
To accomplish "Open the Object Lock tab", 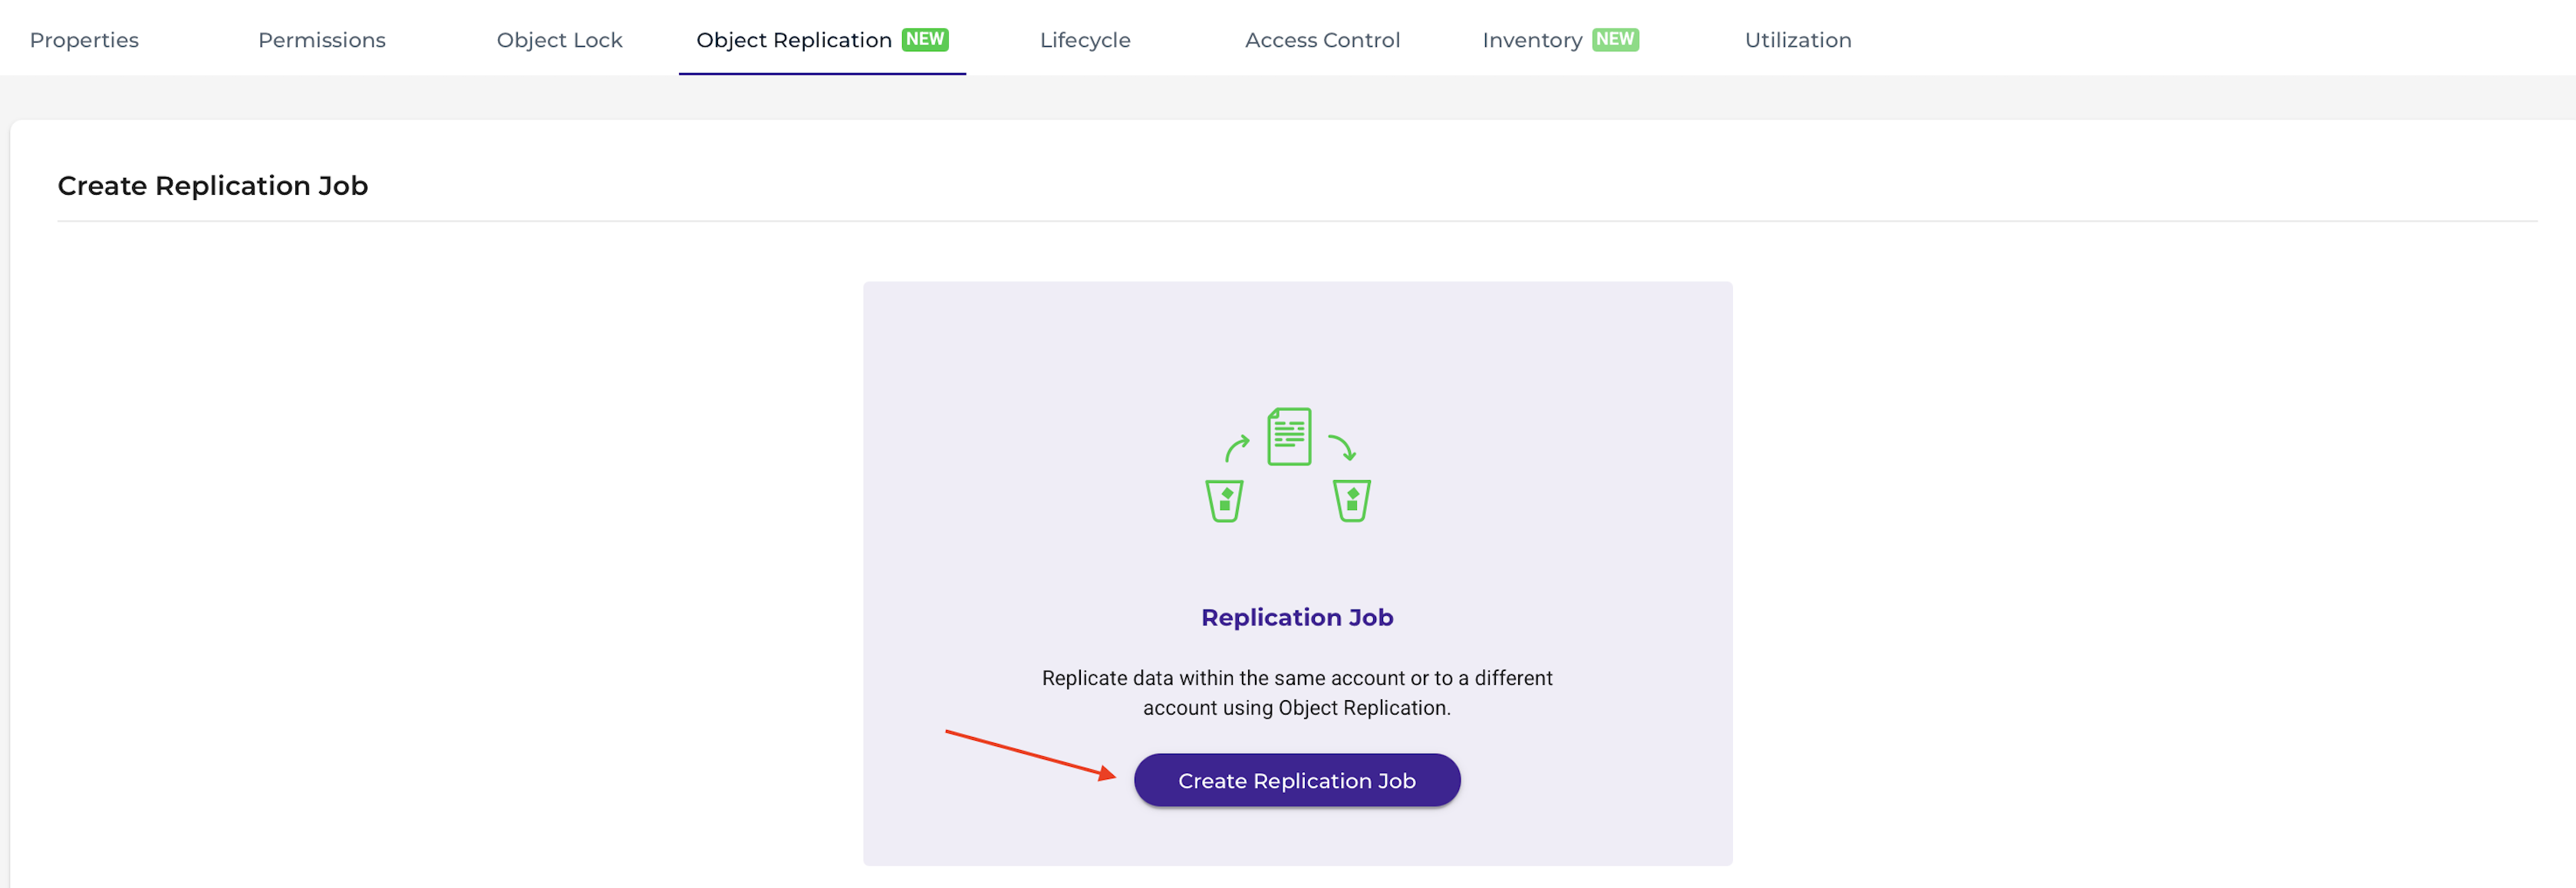I will coord(559,40).
